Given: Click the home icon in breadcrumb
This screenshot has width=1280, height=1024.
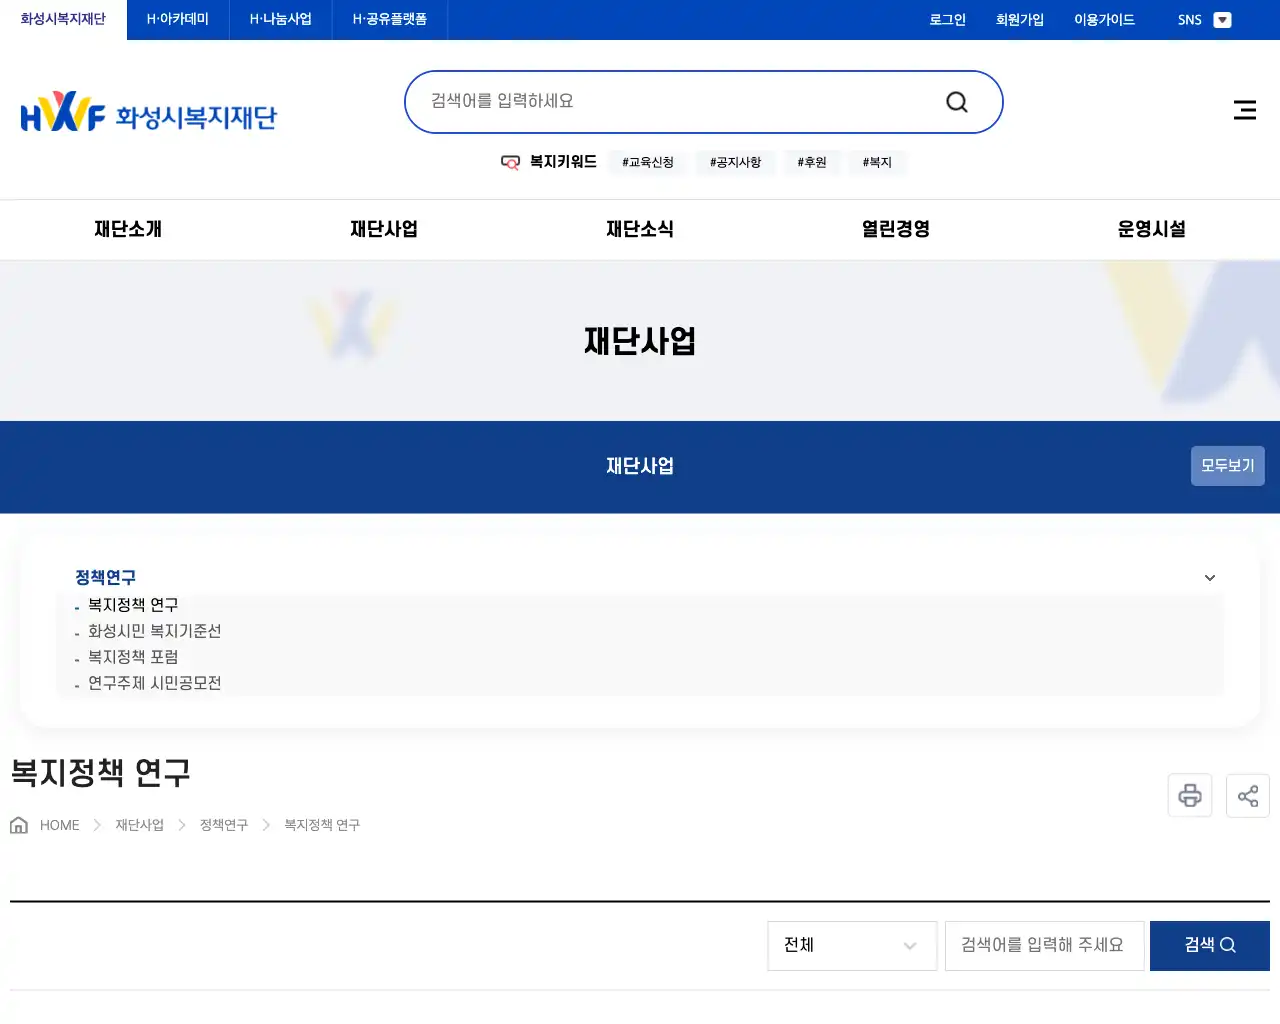Looking at the screenshot, I should (18, 823).
